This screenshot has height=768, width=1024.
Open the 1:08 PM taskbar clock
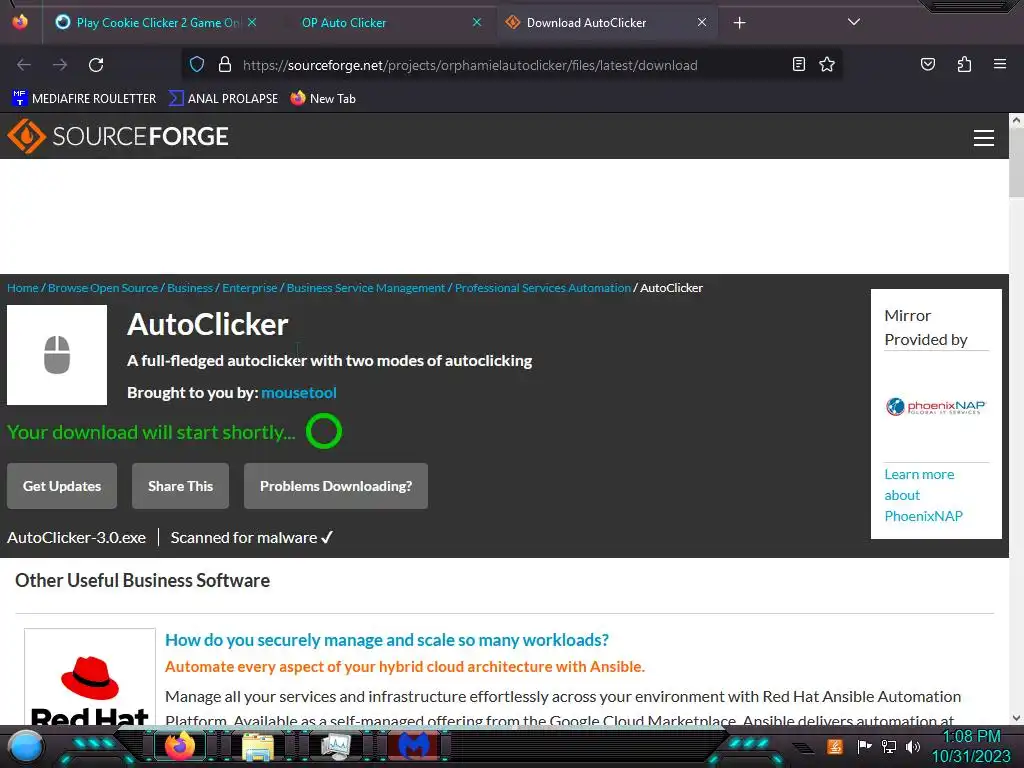pyautogui.click(x=971, y=746)
